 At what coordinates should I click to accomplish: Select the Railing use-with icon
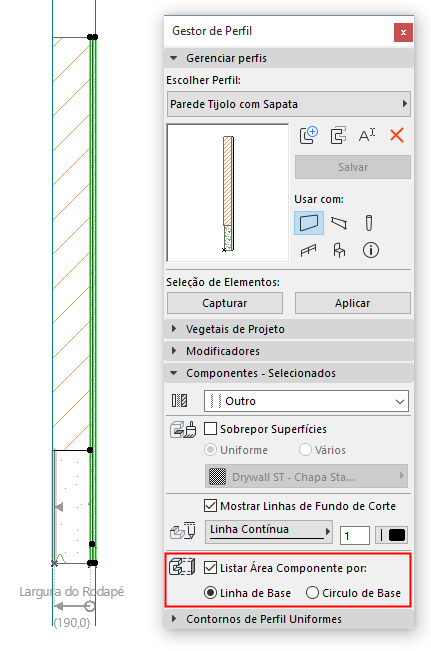[x=308, y=250]
